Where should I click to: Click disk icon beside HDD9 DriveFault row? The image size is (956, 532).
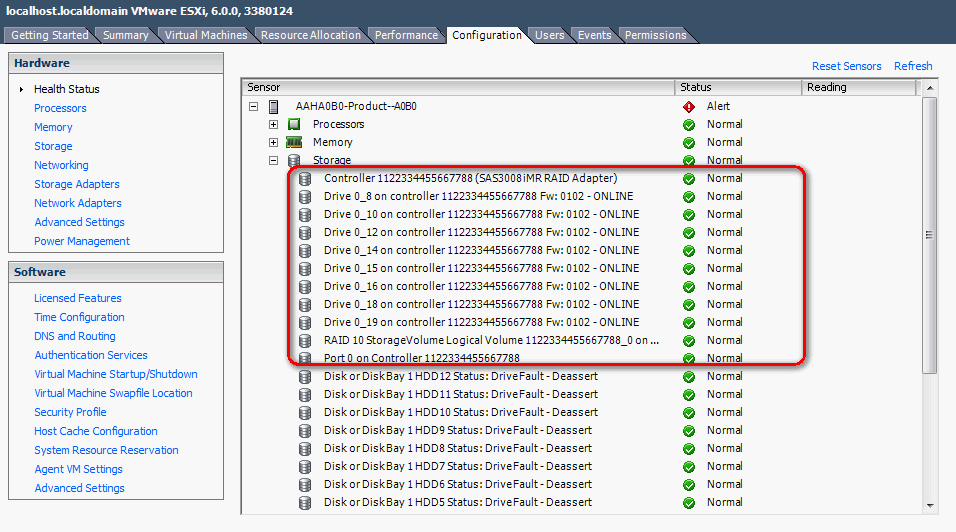pyautogui.click(x=305, y=431)
